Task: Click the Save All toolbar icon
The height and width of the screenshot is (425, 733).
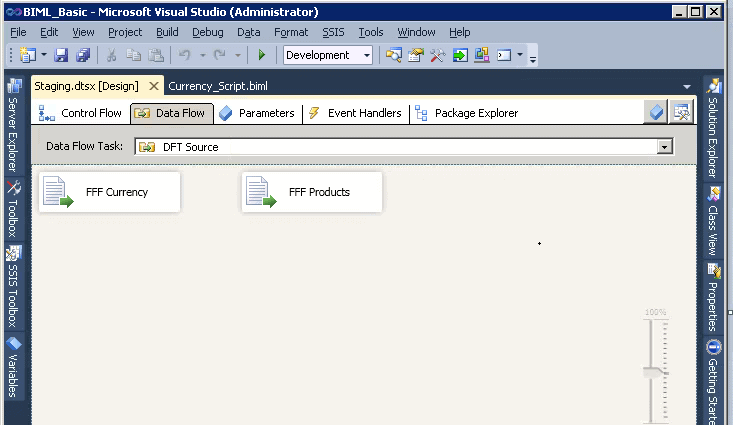Action: point(83,55)
